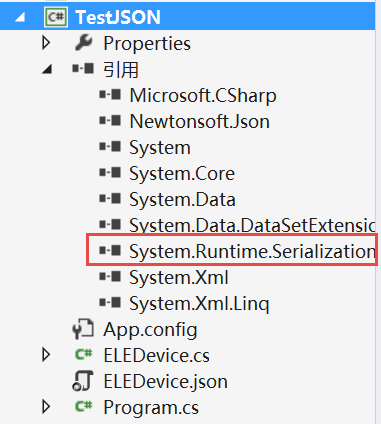Expand the ELEDevice.cs node arrow
This screenshot has height=424, width=381.
pos(46,355)
